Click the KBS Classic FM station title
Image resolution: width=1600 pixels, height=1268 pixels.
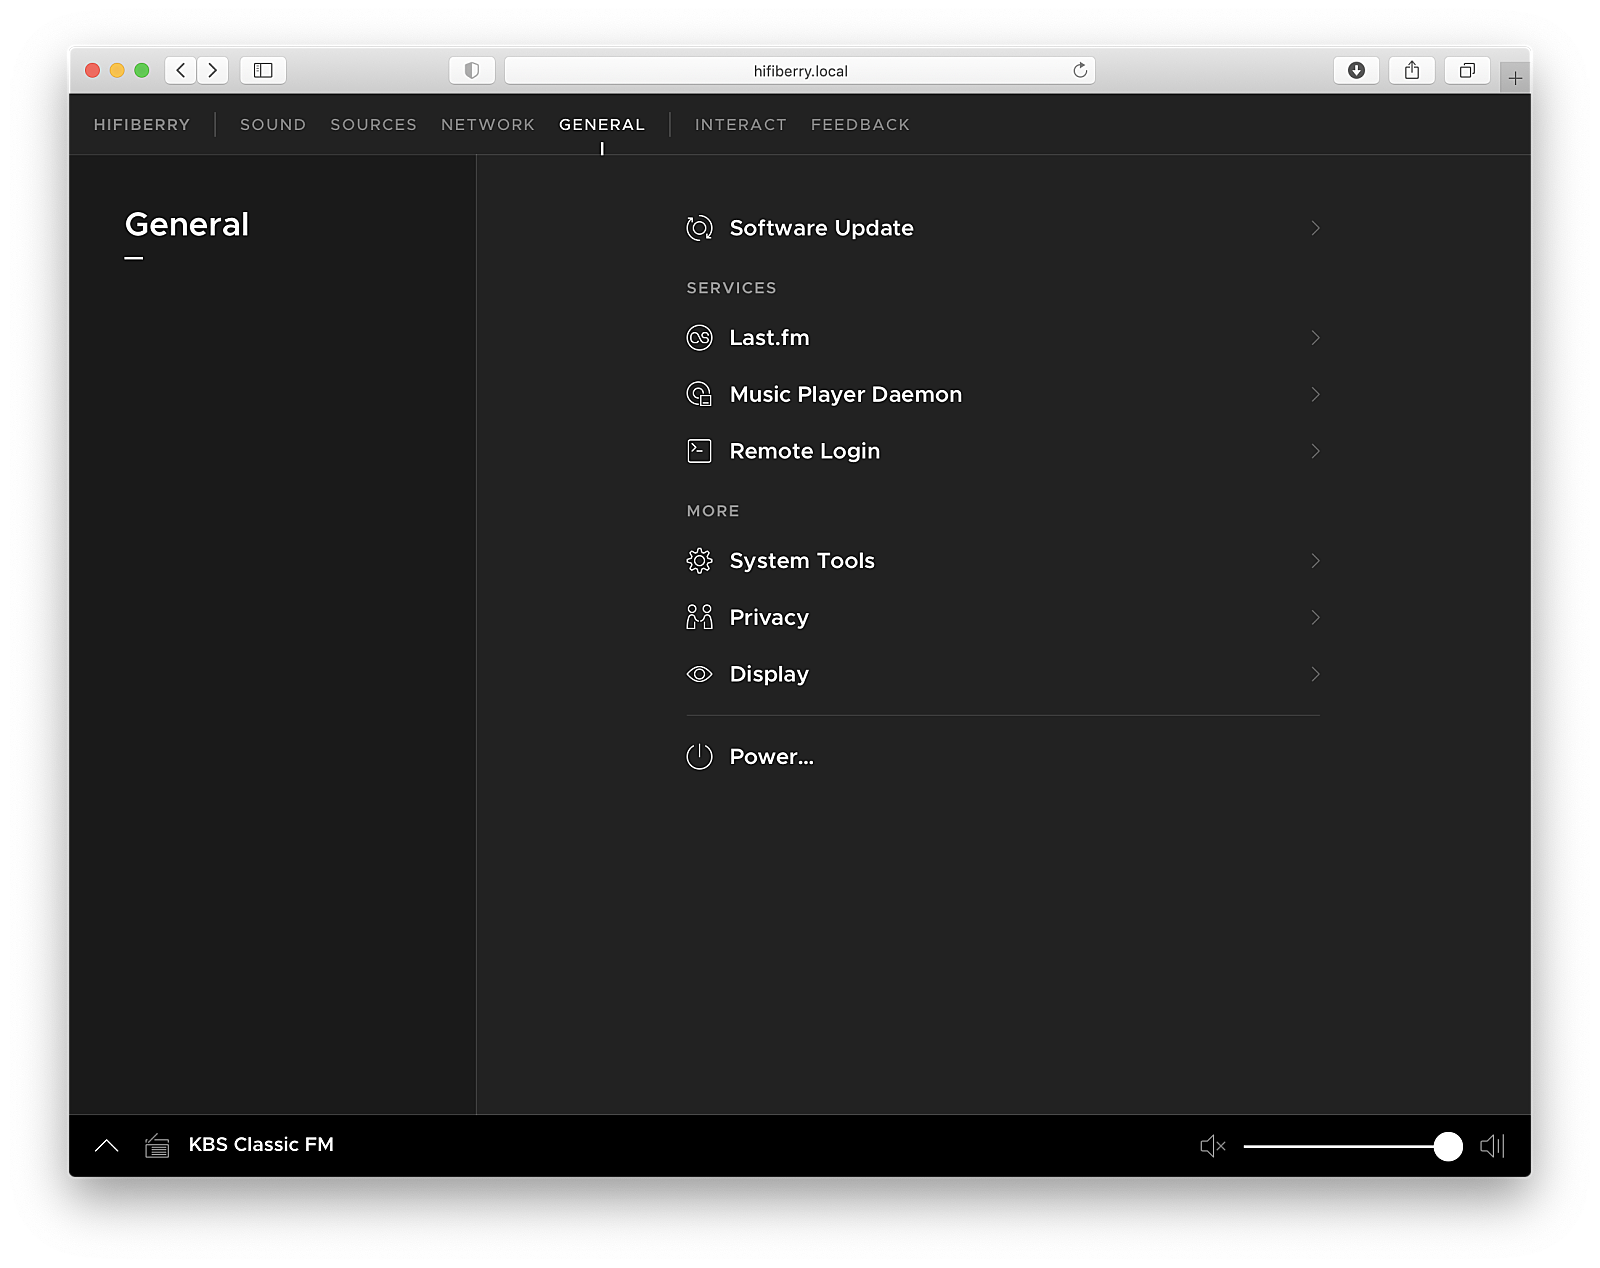pos(261,1145)
